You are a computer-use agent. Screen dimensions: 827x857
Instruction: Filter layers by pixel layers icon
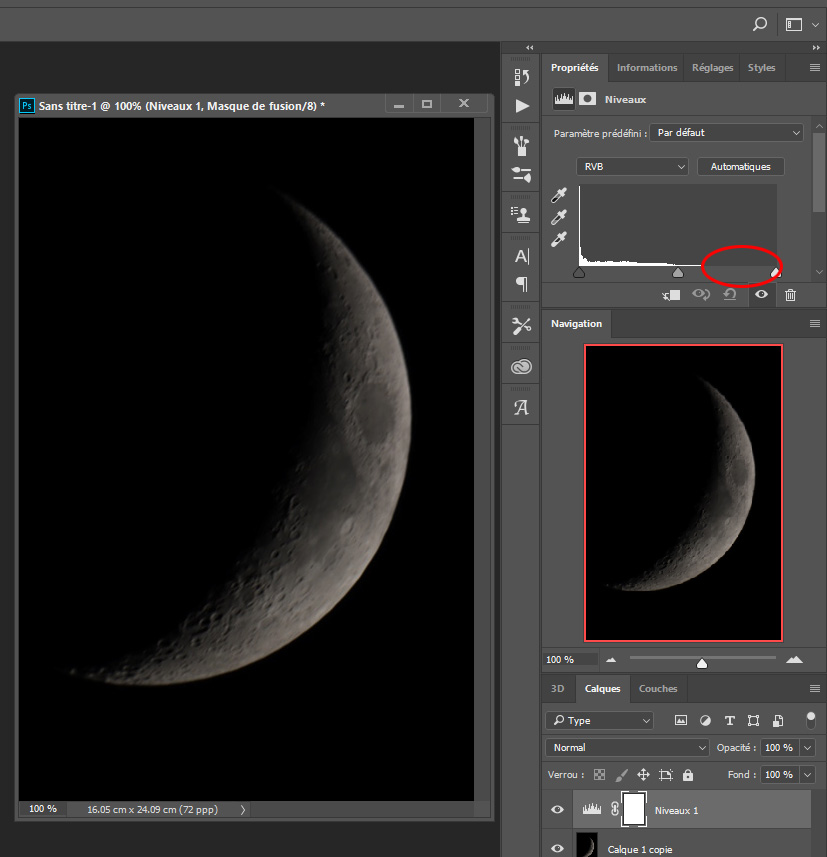point(681,720)
